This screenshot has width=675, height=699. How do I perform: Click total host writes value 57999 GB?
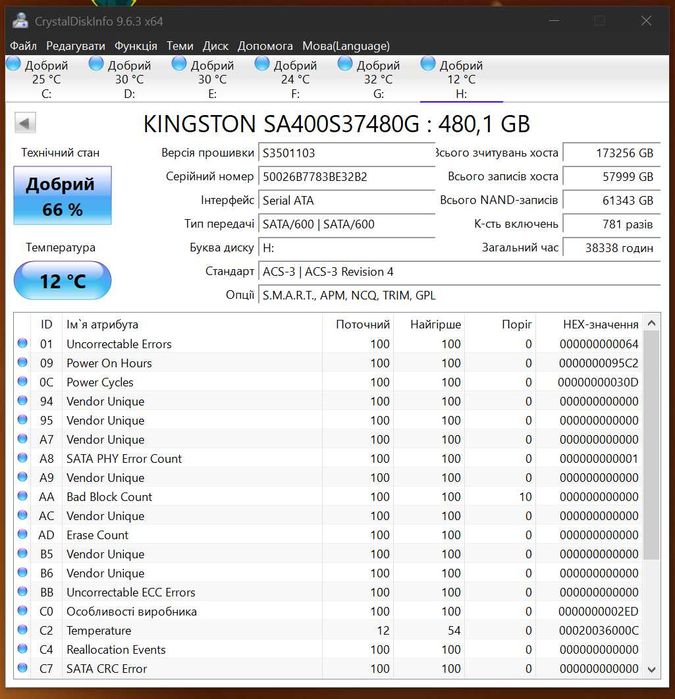(x=612, y=177)
